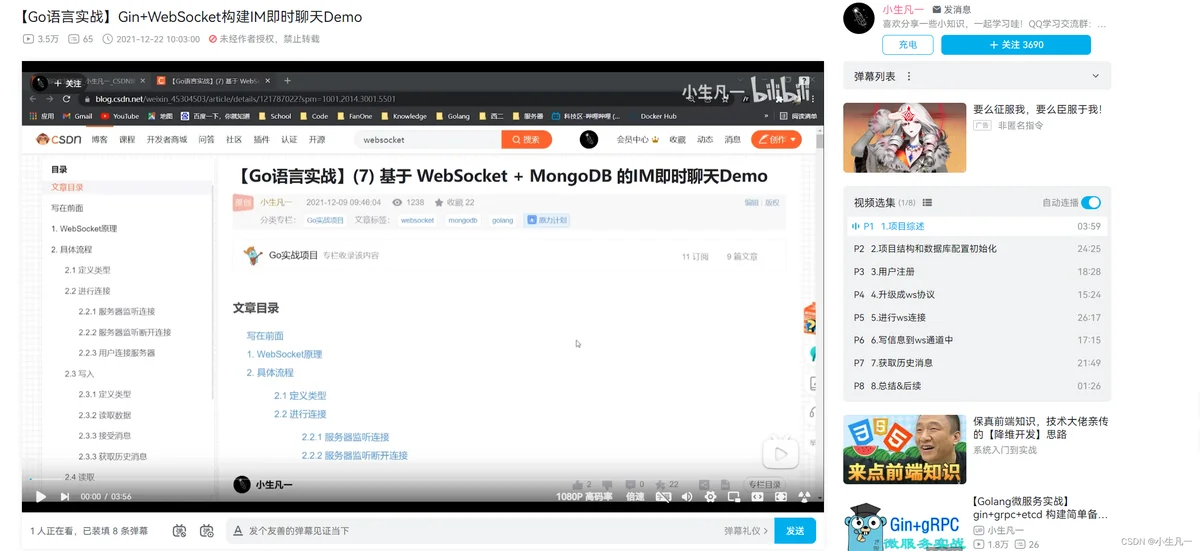Open Golang bookmark folder in video
Viewport: 1200px width, 551px height.
click(x=453, y=116)
